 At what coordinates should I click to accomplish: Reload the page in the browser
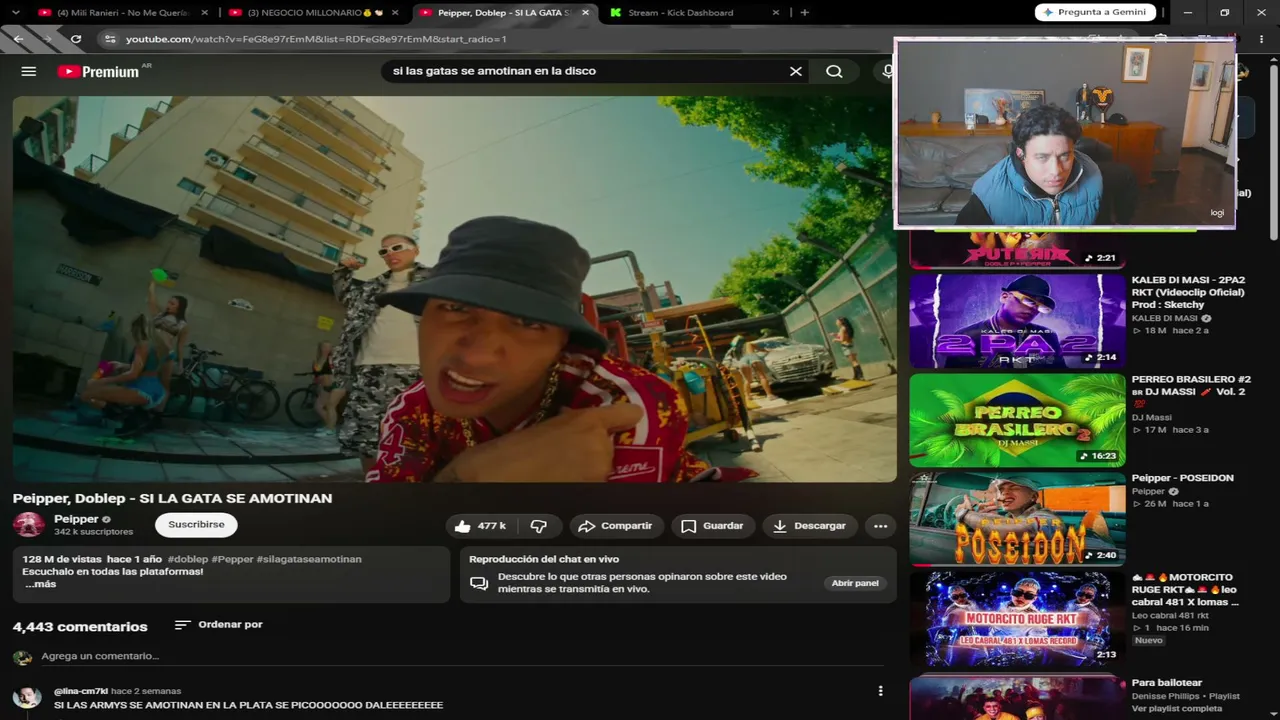(x=76, y=39)
